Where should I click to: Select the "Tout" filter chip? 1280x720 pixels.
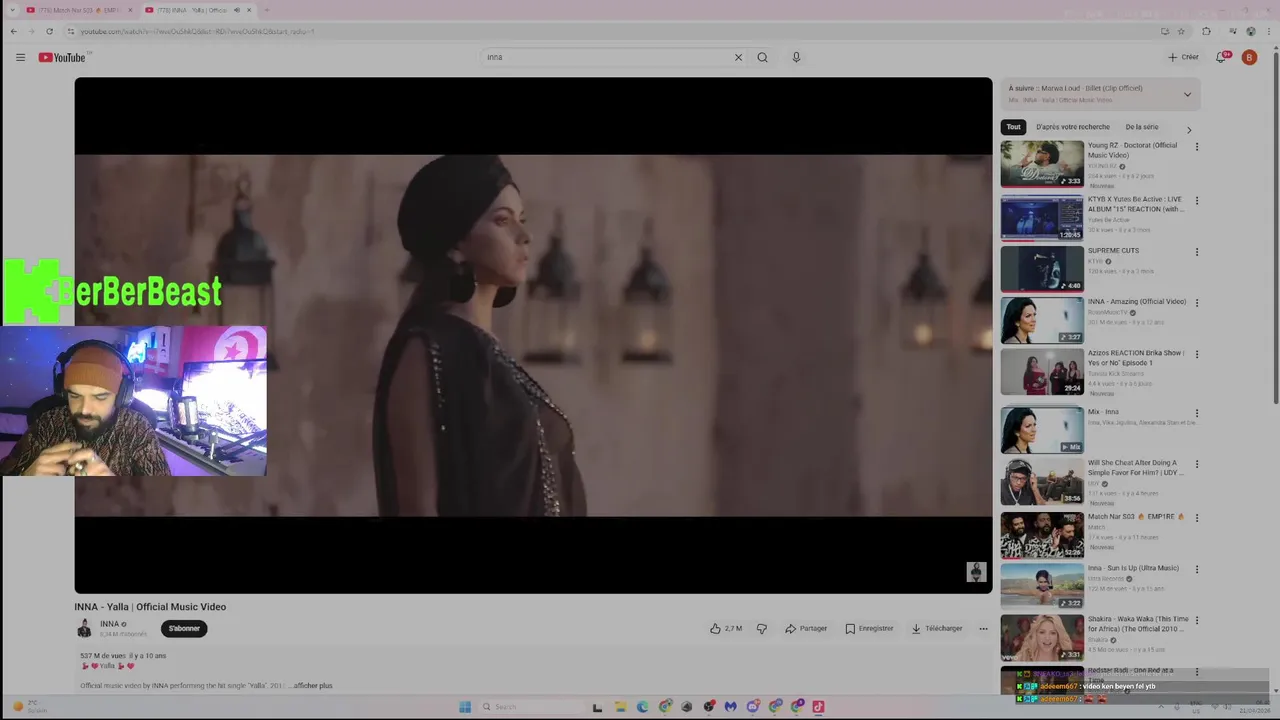pyautogui.click(x=1013, y=127)
